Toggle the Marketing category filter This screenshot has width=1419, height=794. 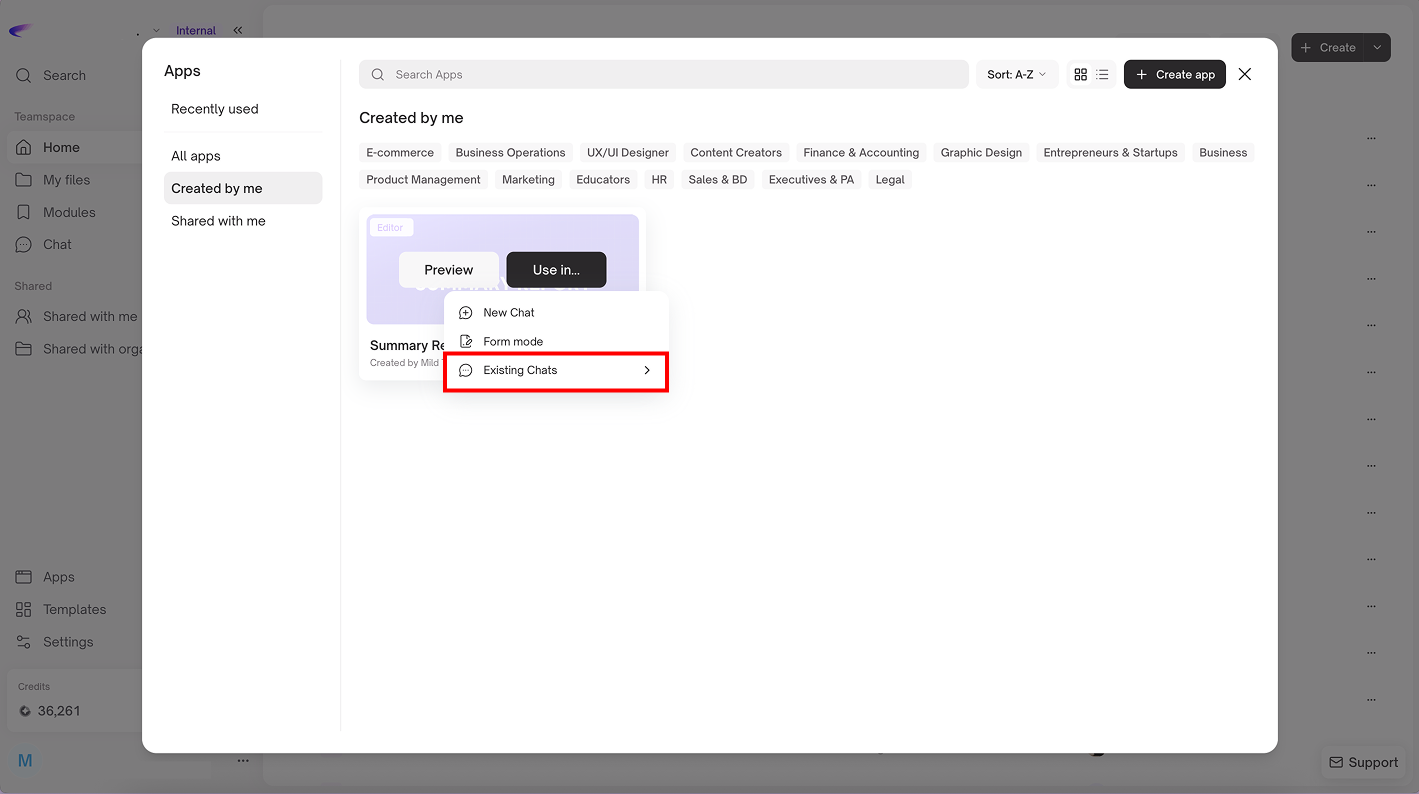pos(528,180)
